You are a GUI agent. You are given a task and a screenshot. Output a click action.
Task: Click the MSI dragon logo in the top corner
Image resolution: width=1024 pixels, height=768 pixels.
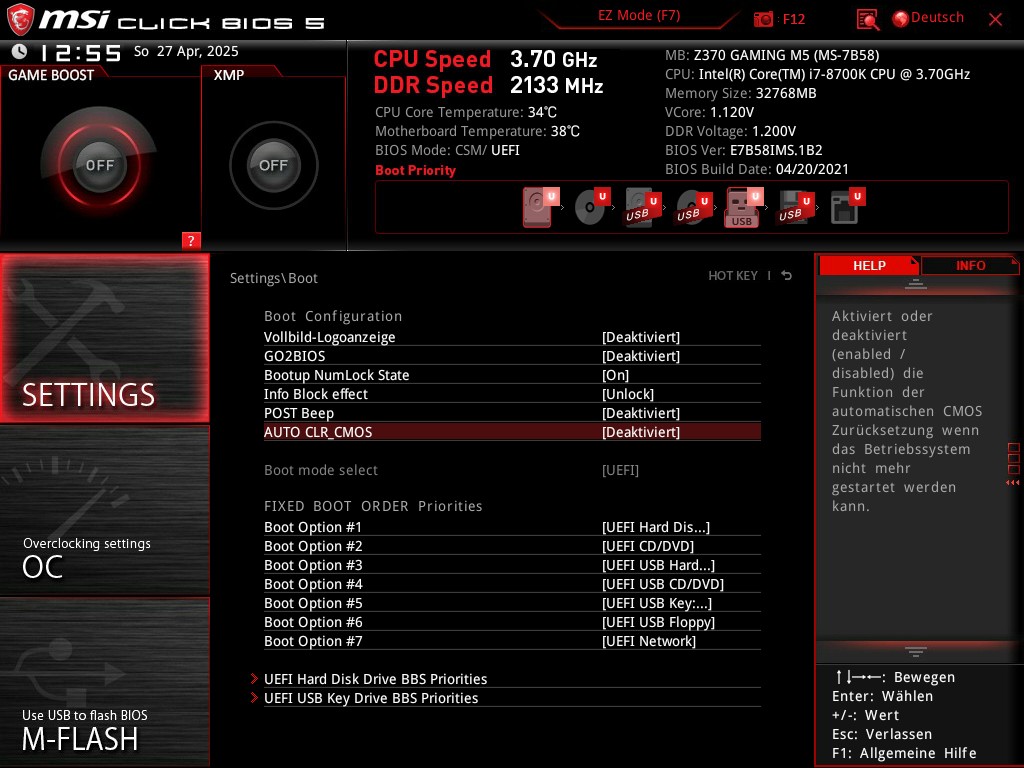[20, 18]
